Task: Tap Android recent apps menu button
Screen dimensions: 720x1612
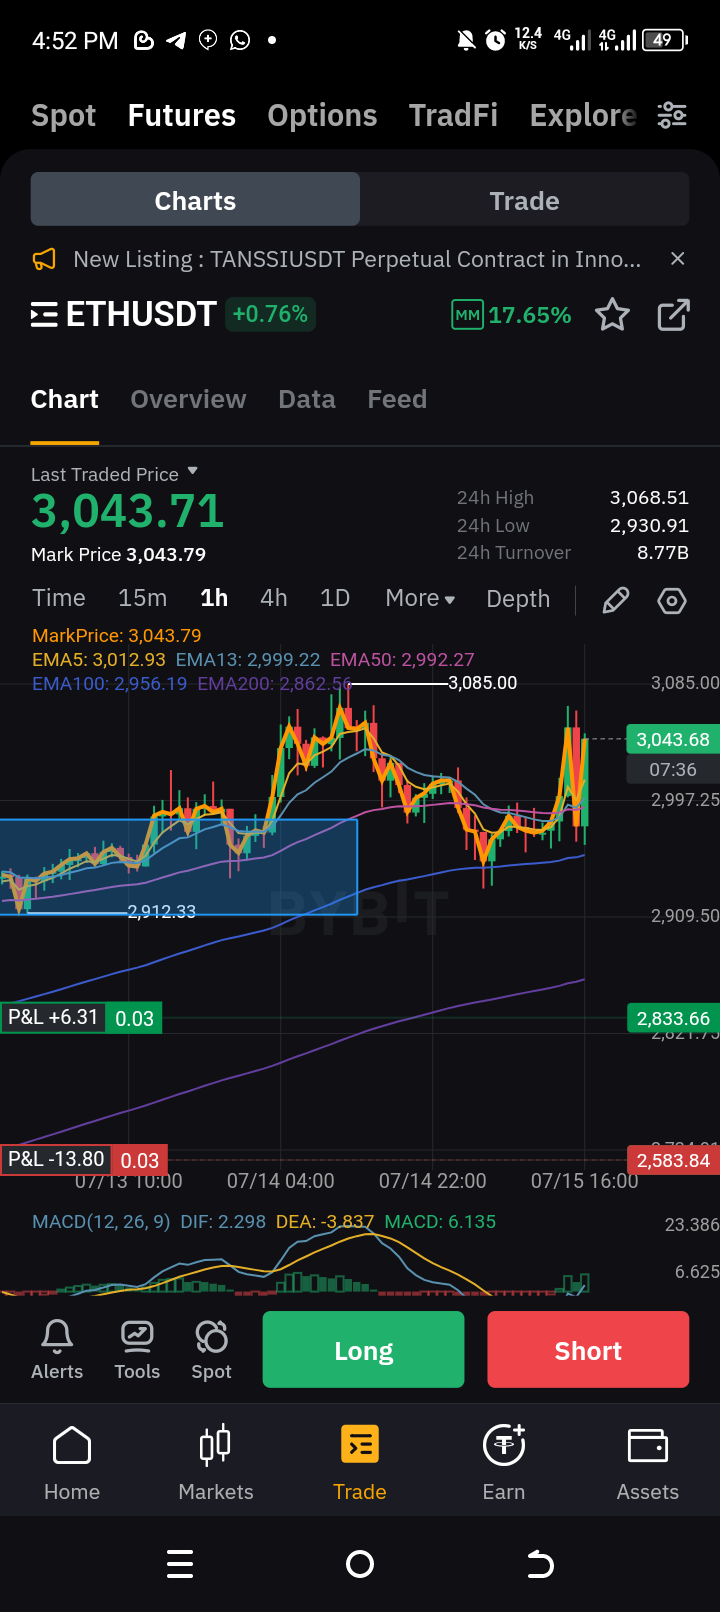Action: (x=180, y=1564)
